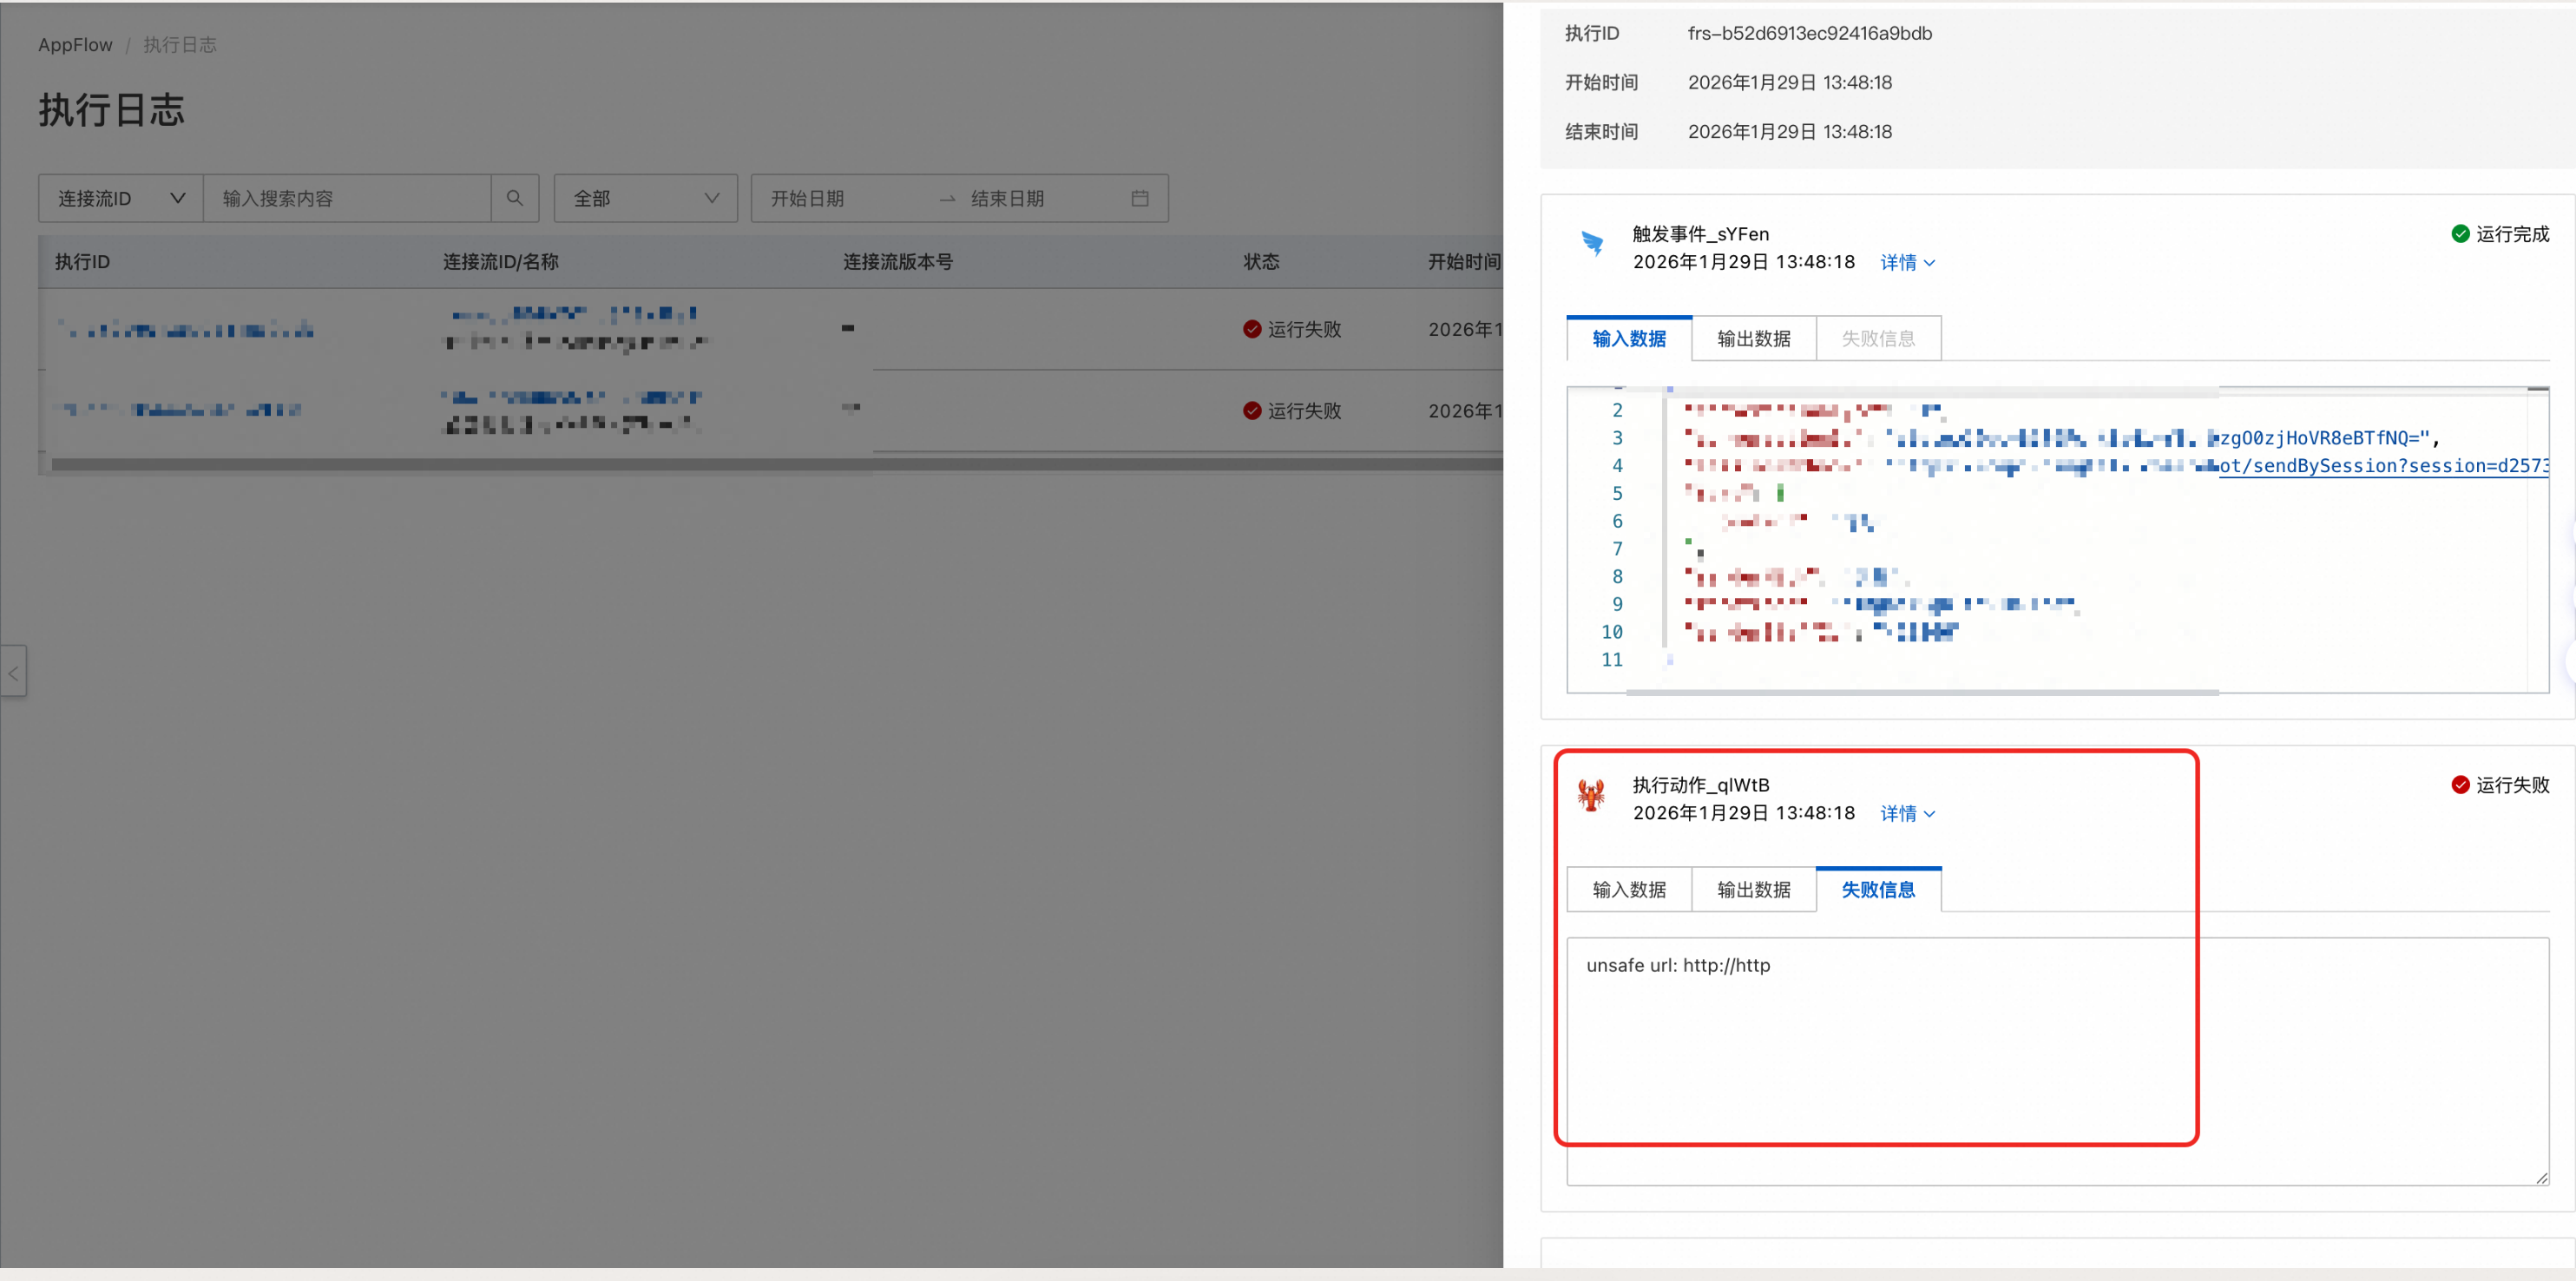Click the 输入搜索内容 search field
2576x1281 pixels.
click(x=347, y=198)
